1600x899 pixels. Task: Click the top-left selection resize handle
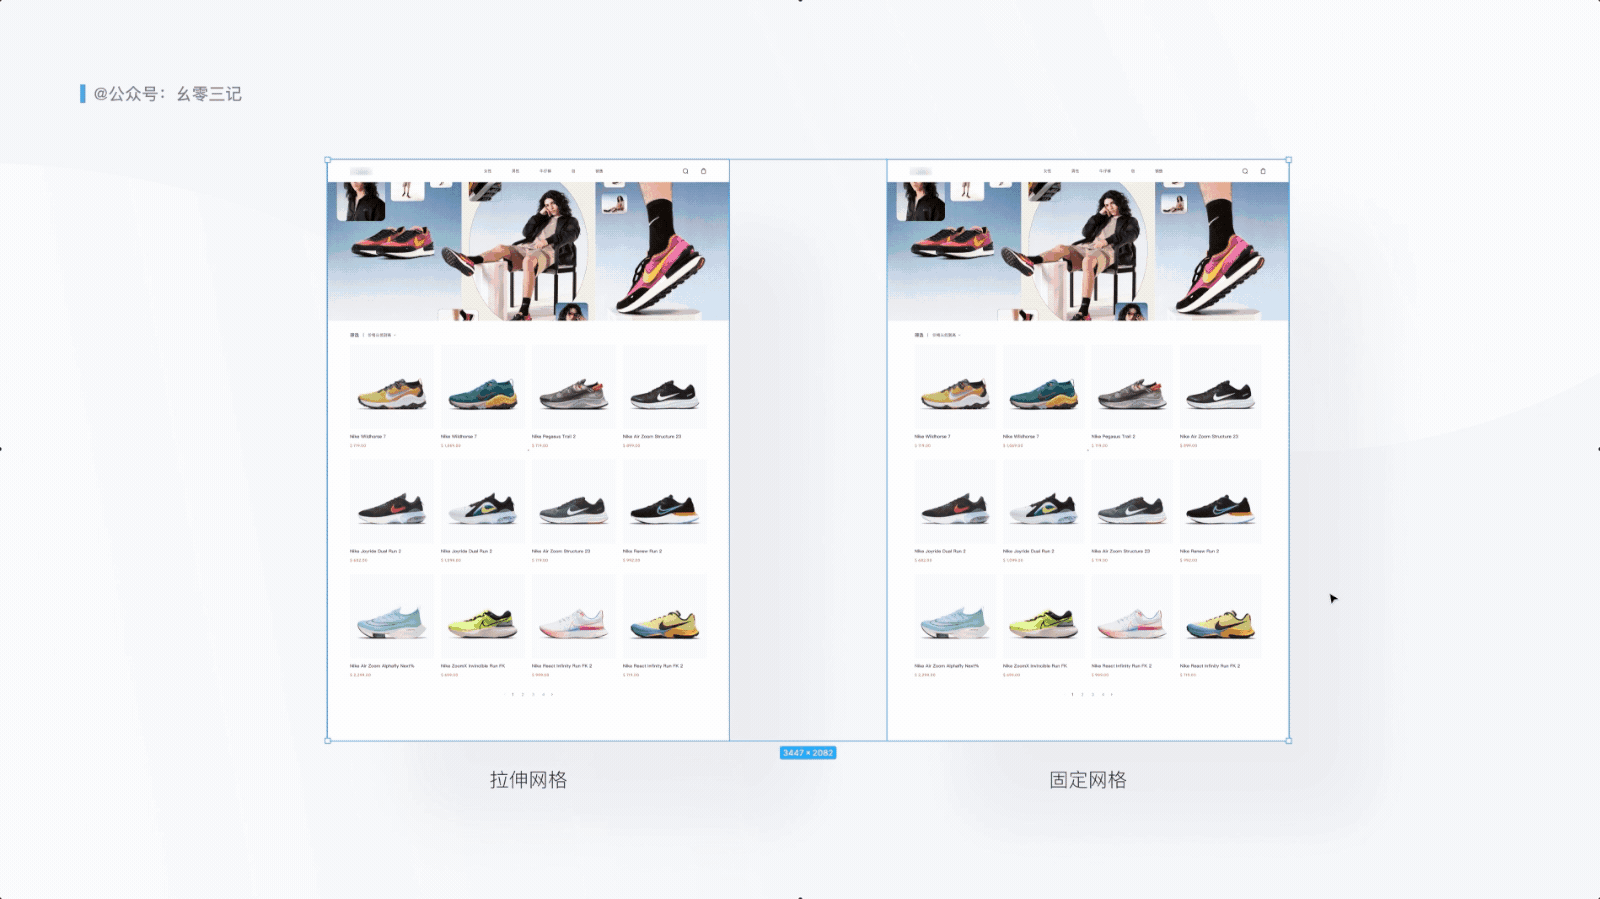click(x=328, y=160)
